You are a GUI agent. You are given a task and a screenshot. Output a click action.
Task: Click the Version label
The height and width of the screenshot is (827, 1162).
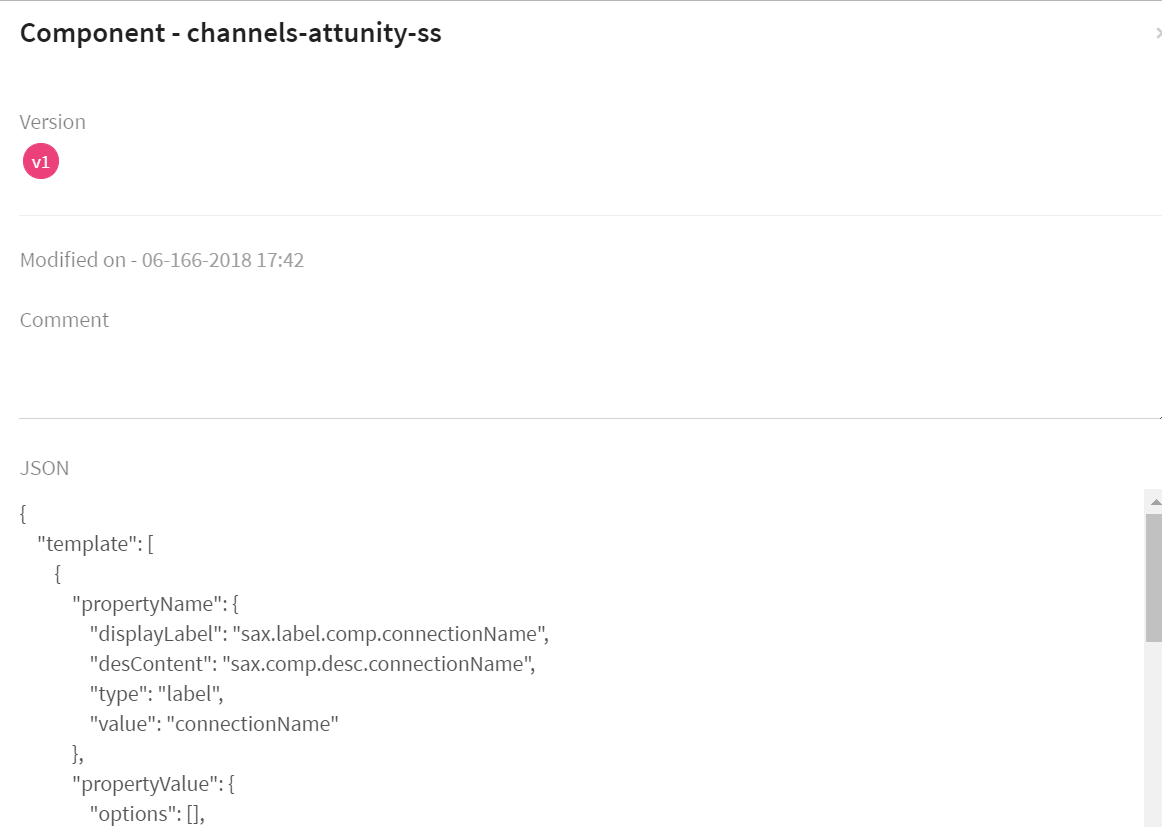53,122
